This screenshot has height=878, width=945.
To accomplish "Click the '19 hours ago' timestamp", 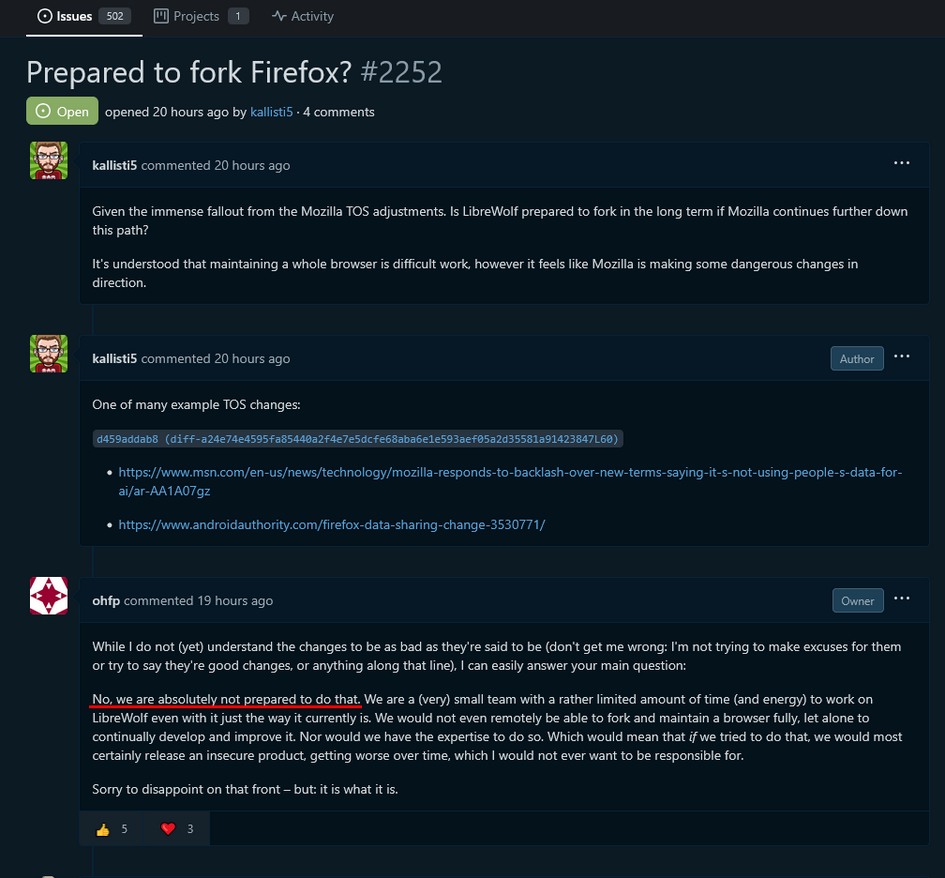I will pos(235,601).
